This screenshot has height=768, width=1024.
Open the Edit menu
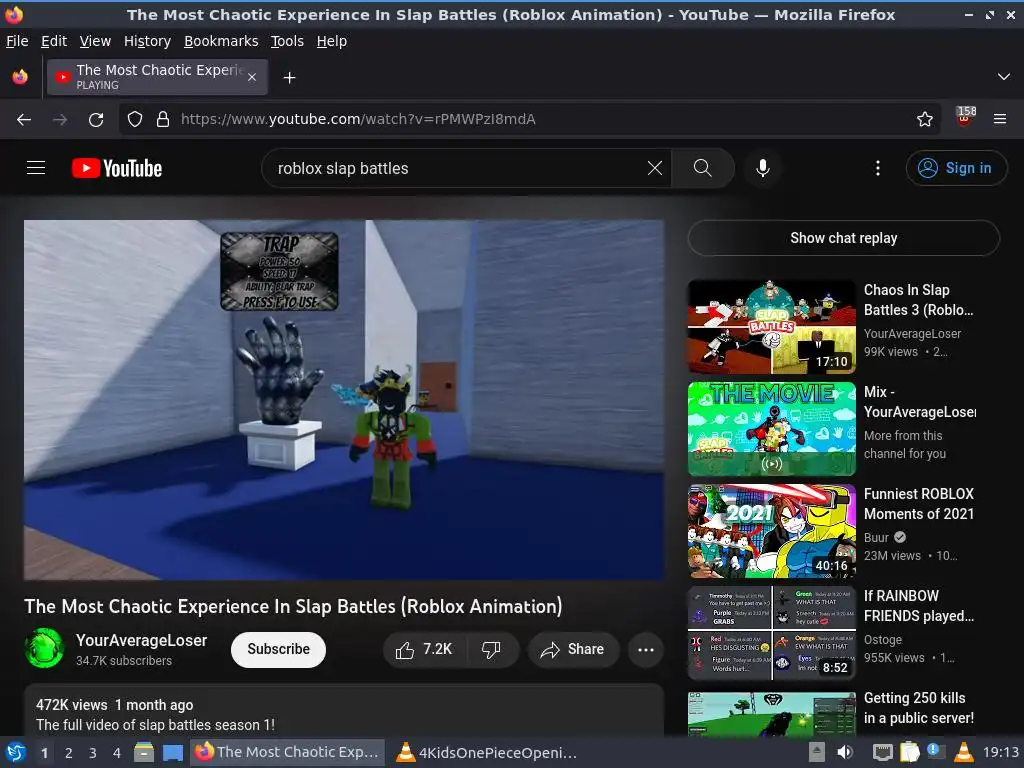tap(54, 41)
